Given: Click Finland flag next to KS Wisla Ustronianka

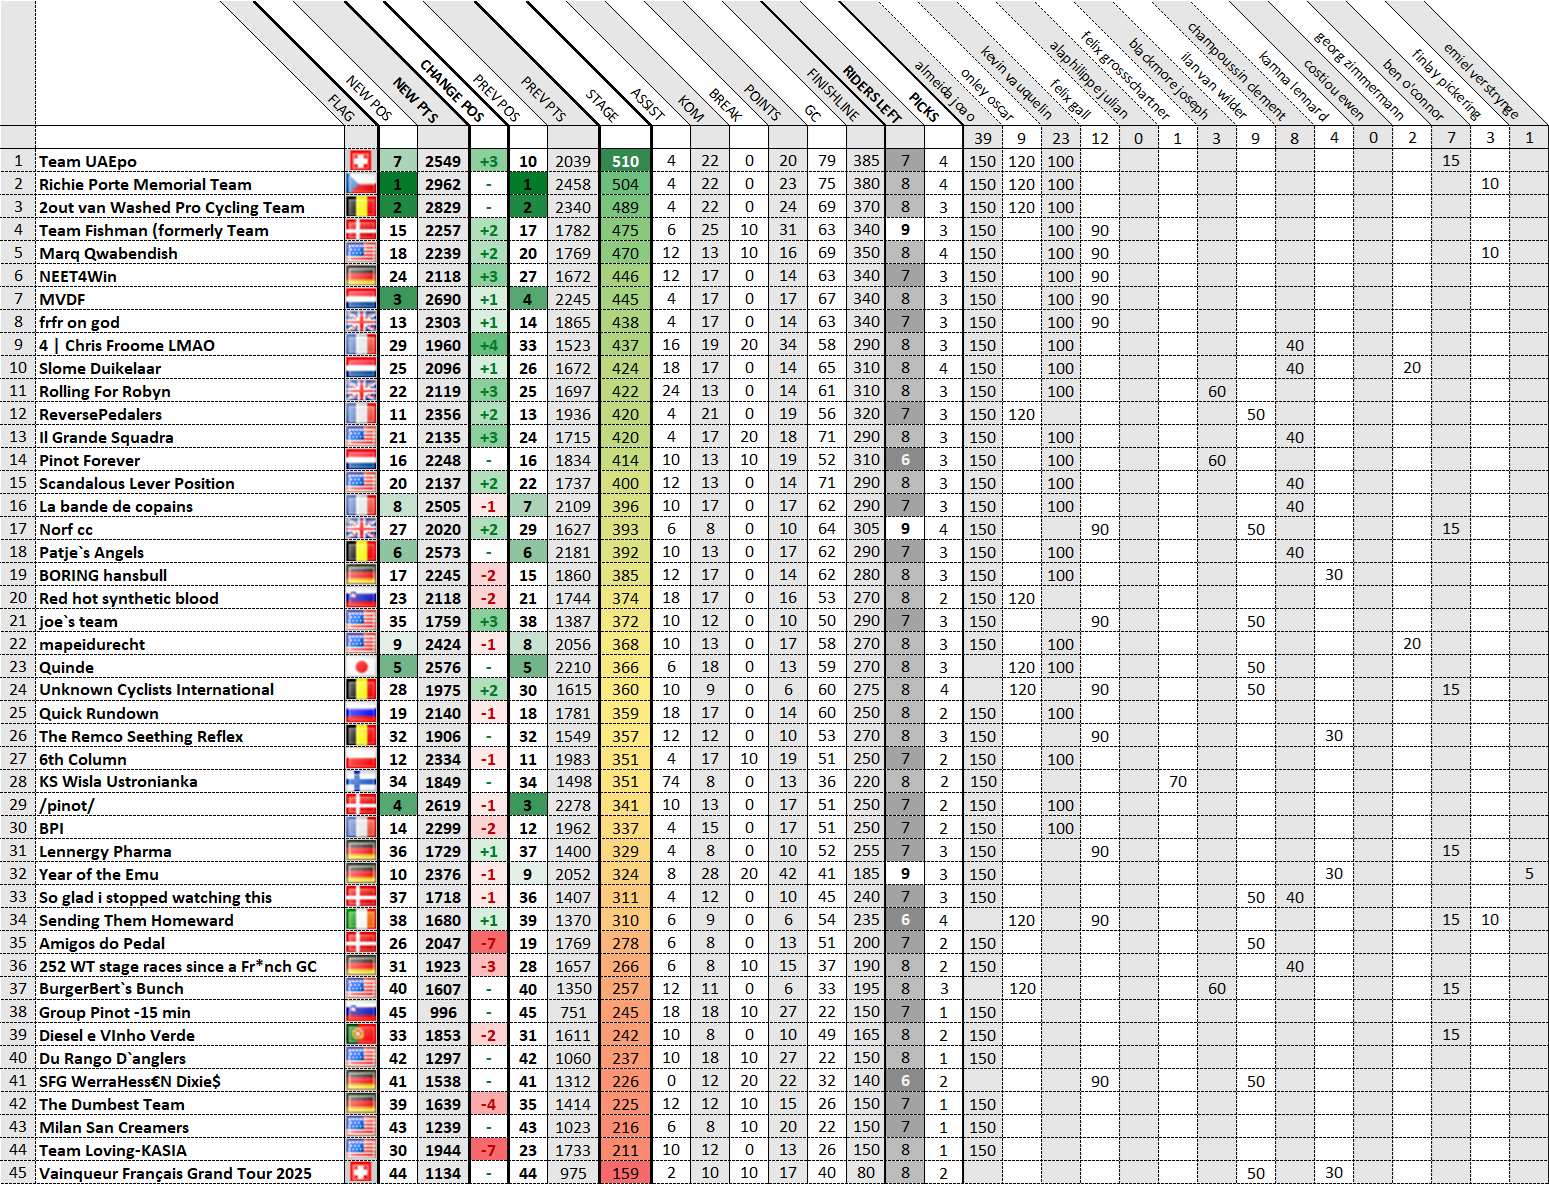Looking at the screenshot, I should [361, 782].
